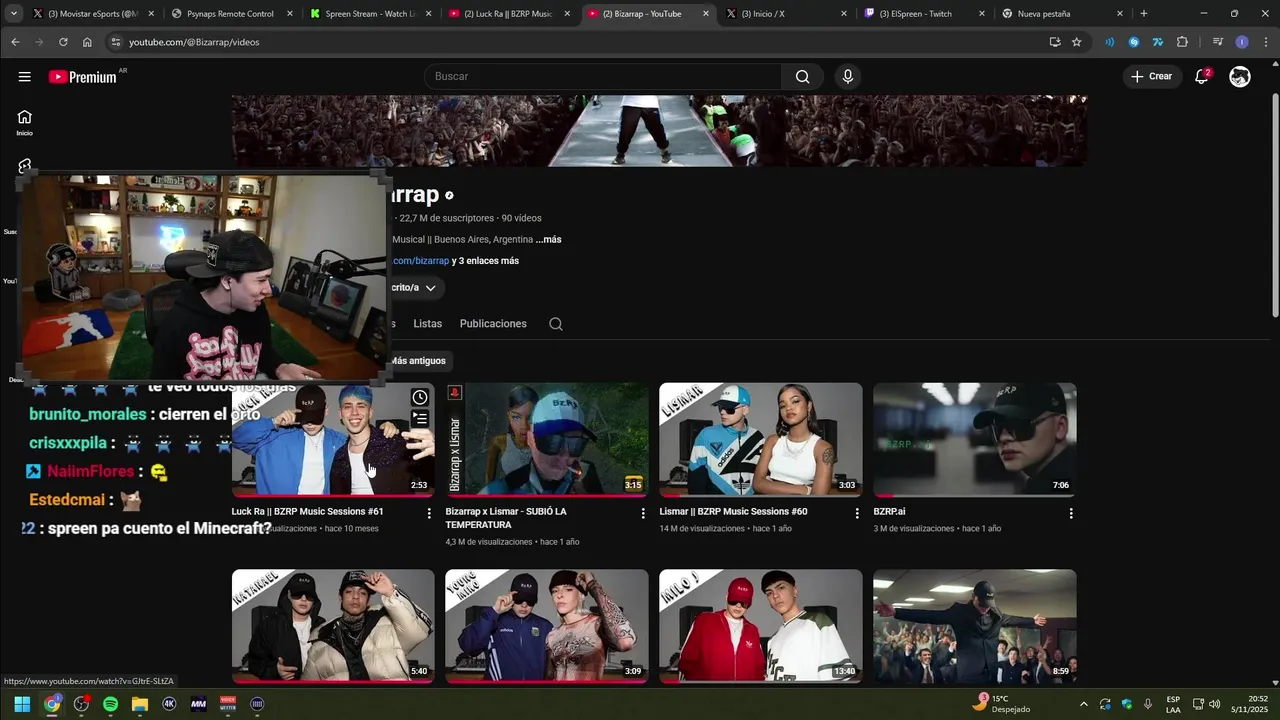Open the Publicaciones channel tab
The height and width of the screenshot is (720, 1280).
(x=493, y=324)
